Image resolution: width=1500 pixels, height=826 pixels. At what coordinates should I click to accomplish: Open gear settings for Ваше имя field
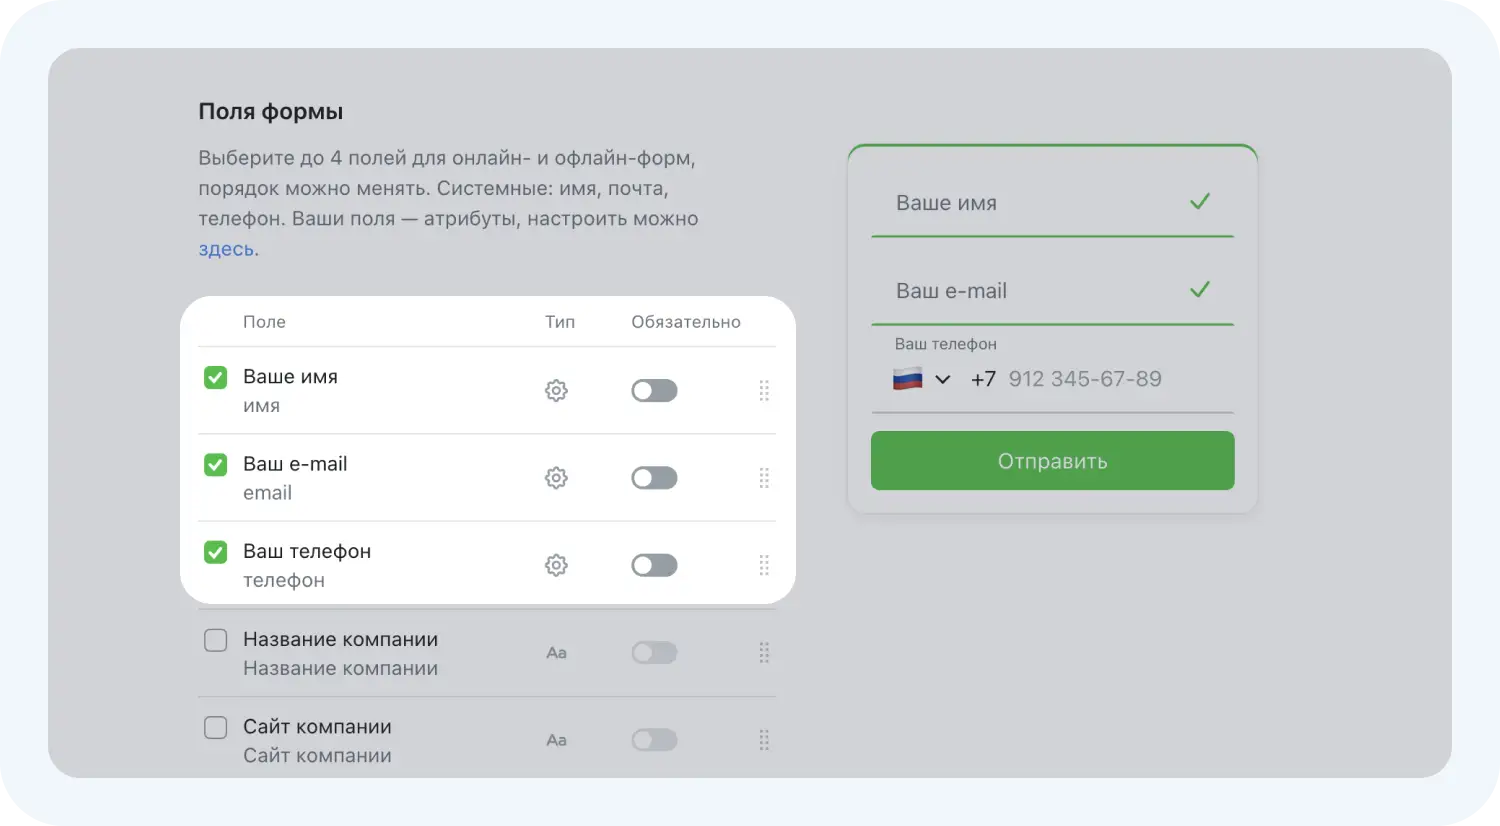[x=556, y=390]
